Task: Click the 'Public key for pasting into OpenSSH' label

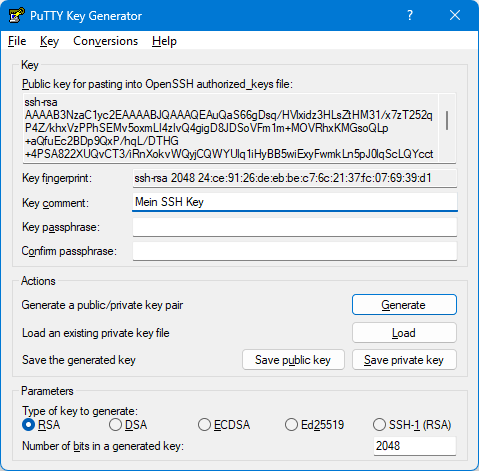Action: (157, 84)
